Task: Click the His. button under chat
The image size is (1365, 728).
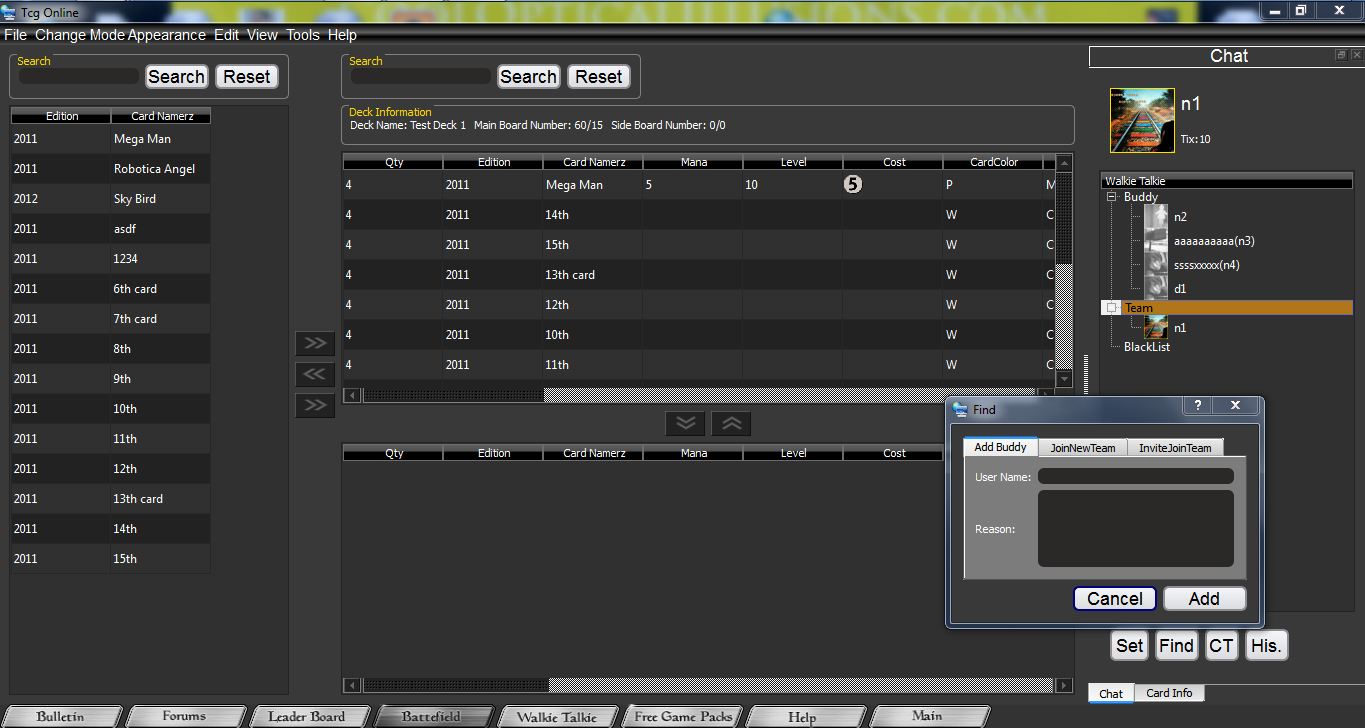Action: tap(1265, 646)
